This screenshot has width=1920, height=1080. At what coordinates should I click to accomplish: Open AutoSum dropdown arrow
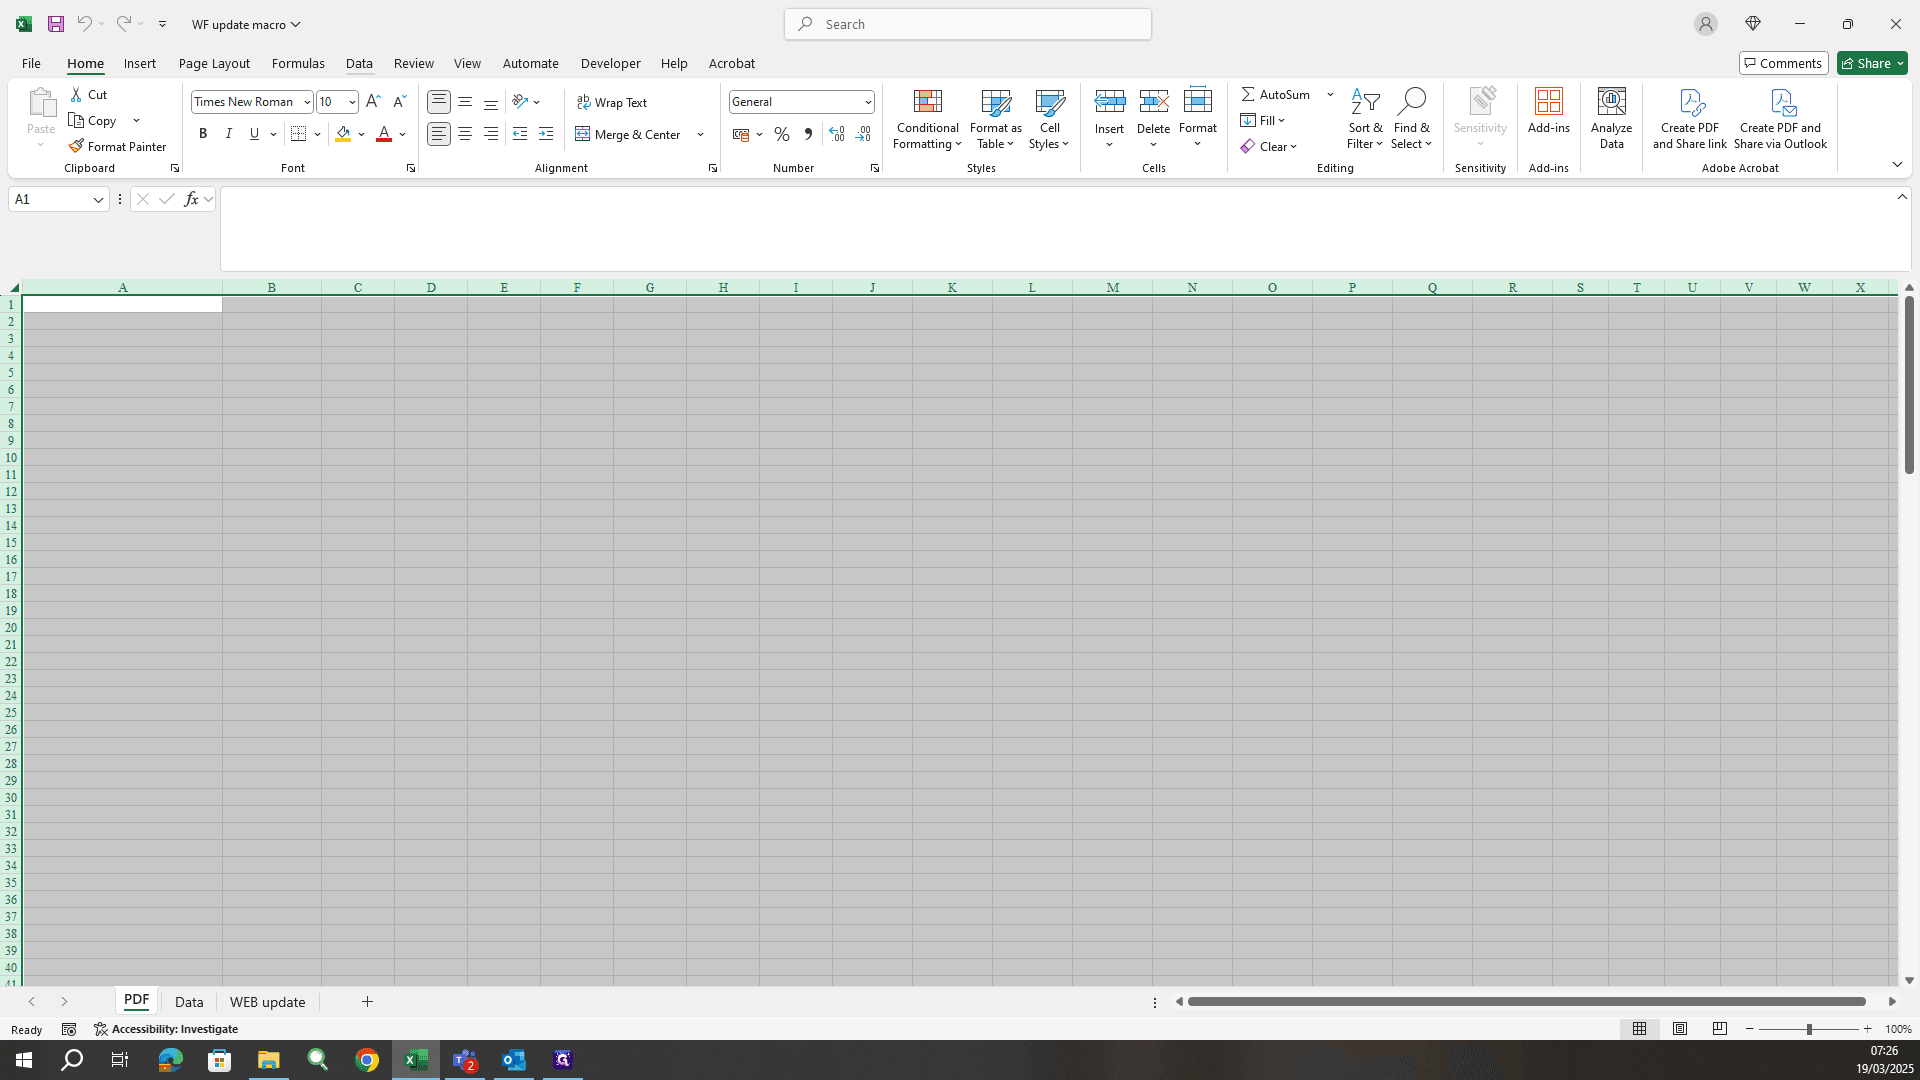(1330, 94)
